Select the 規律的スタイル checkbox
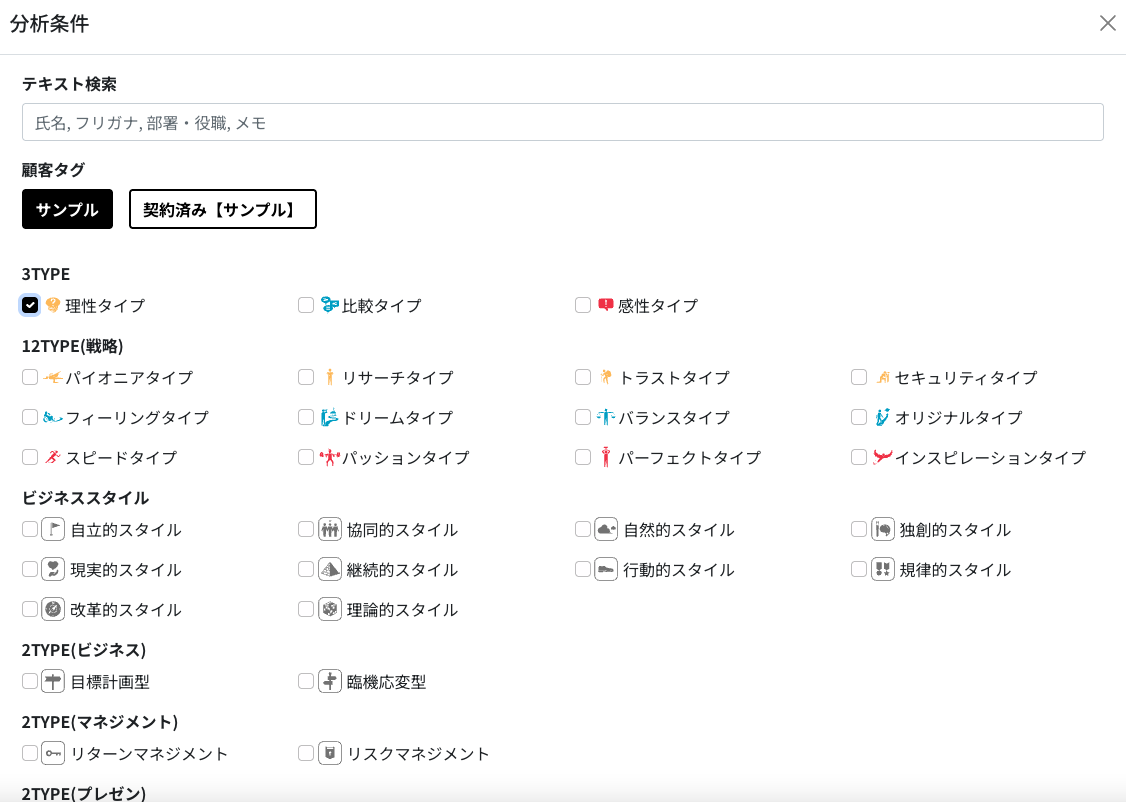This screenshot has width=1126, height=802. click(859, 569)
